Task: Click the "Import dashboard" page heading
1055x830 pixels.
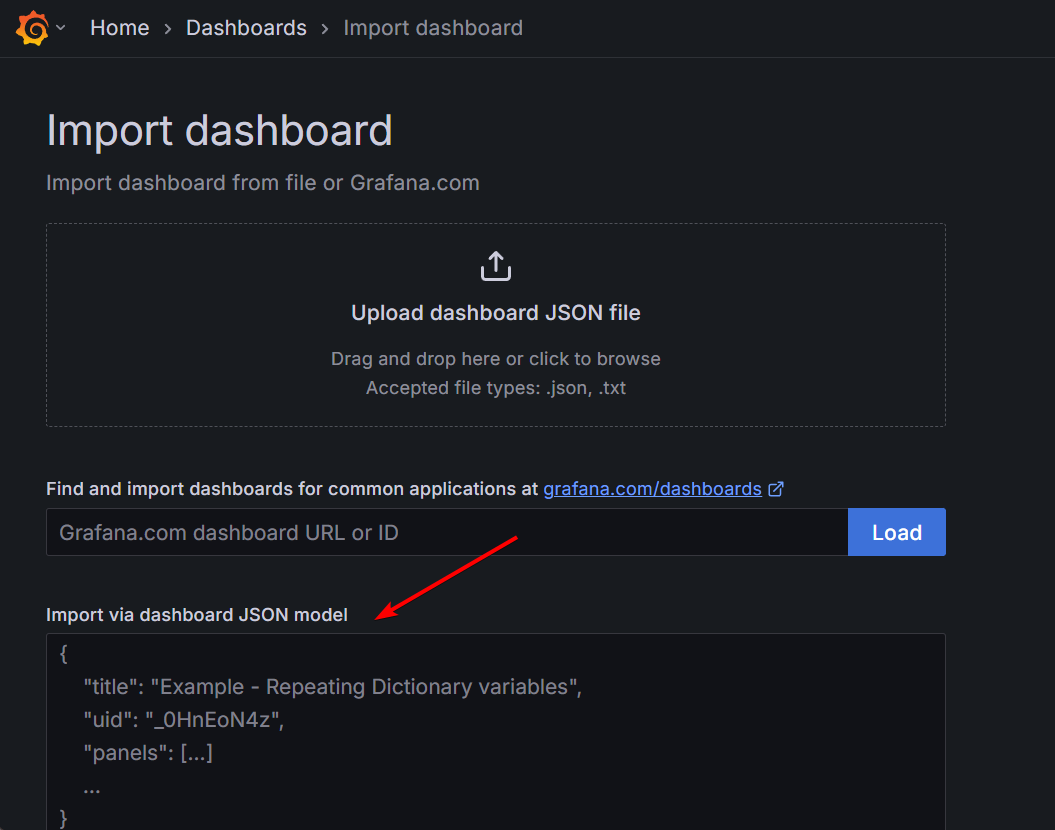Action: (x=219, y=131)
